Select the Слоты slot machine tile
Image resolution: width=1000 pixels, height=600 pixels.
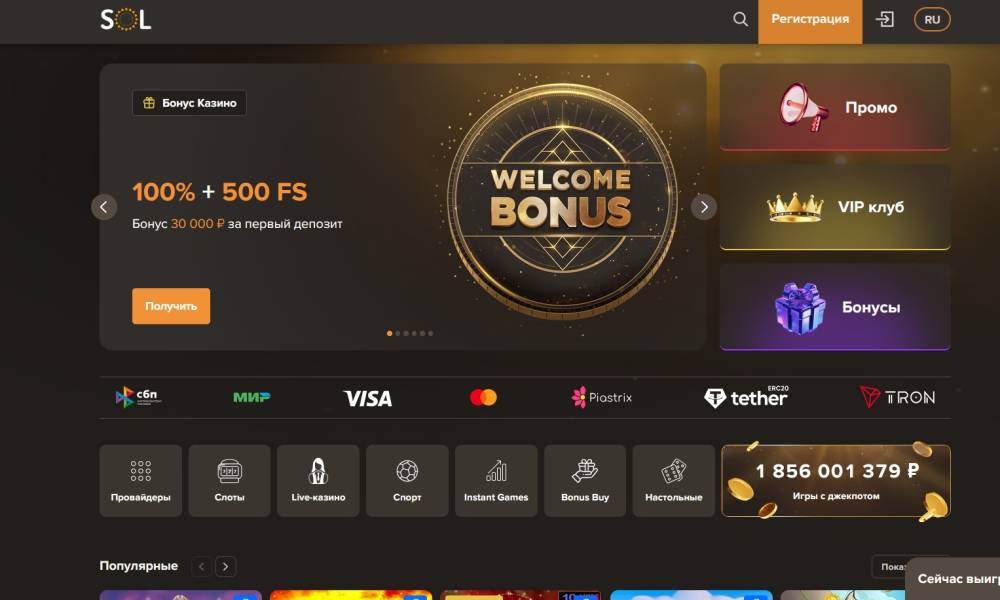230,481
